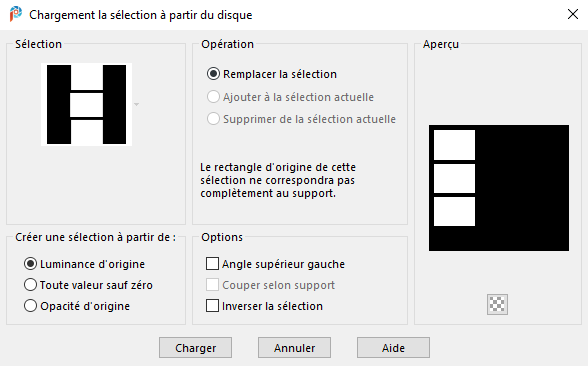Cancel with the Annuler button
Image resolution: width=588 pixels, height=366 pixels.
294,348
